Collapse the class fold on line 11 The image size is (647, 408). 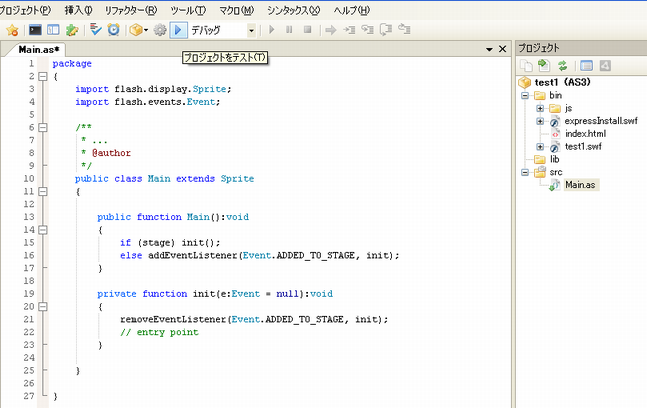[x=43, y=191]
